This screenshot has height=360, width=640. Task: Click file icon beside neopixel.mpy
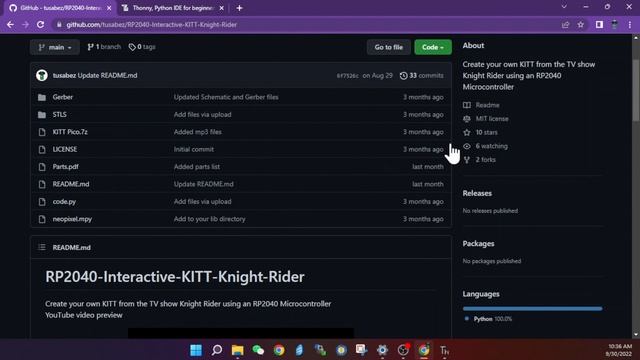click(x=42, y=219)
